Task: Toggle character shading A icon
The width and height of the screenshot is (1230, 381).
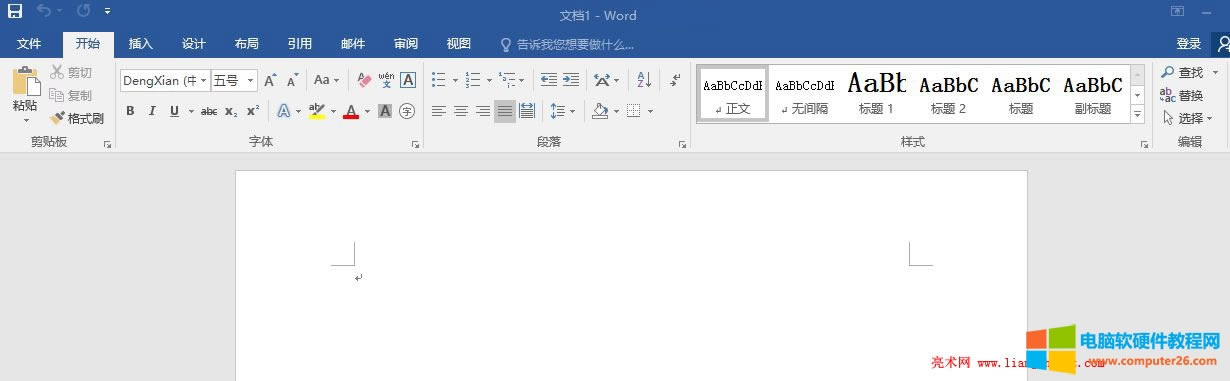Action: pos(385,111)
